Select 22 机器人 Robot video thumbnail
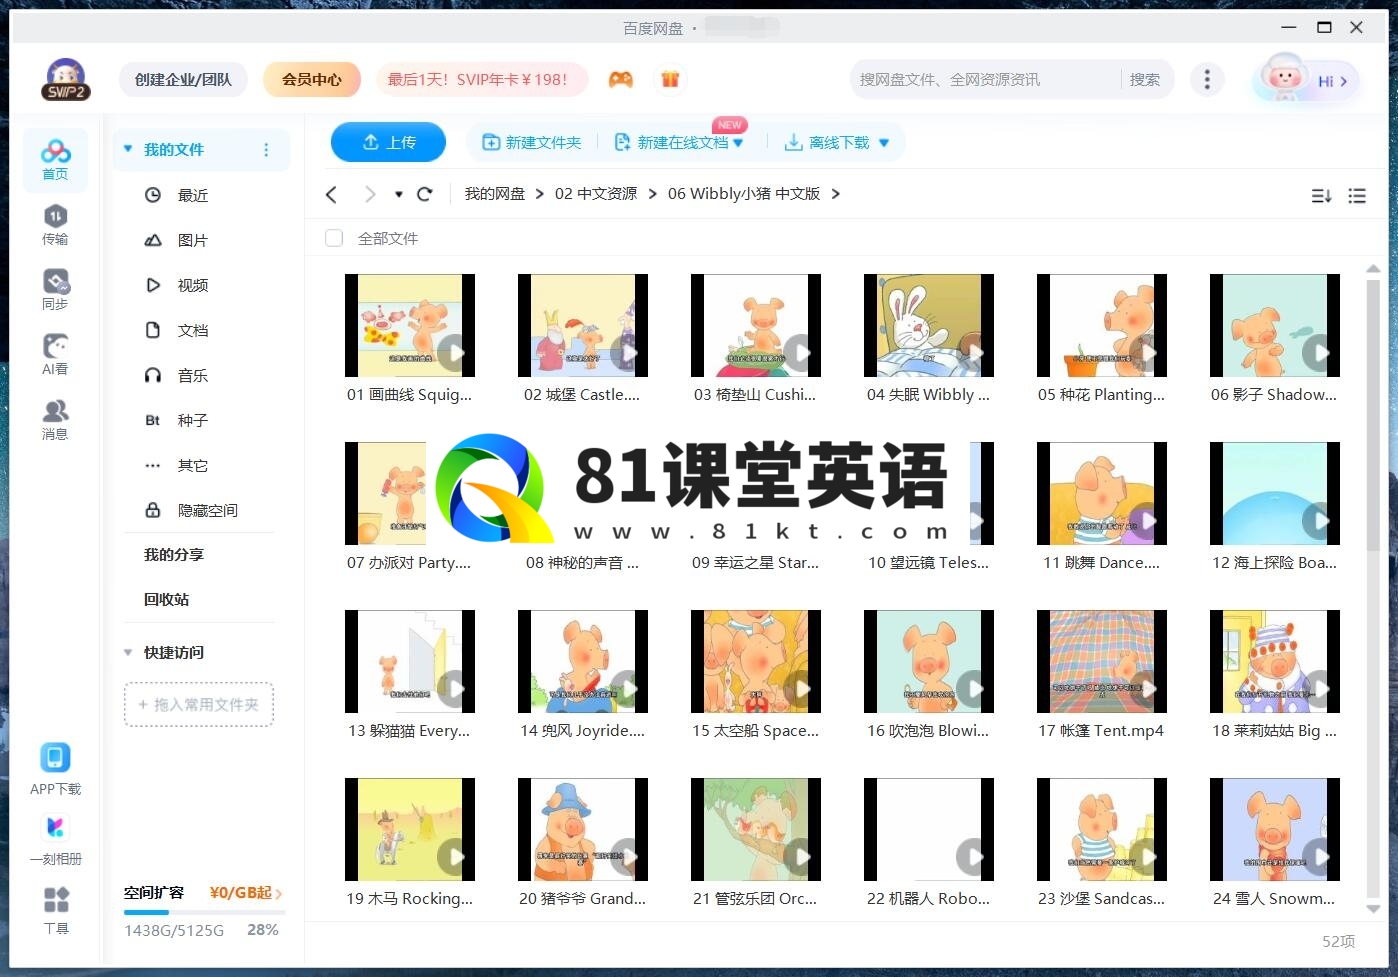Screen dimensions: 1398x977 click(929, 830)
